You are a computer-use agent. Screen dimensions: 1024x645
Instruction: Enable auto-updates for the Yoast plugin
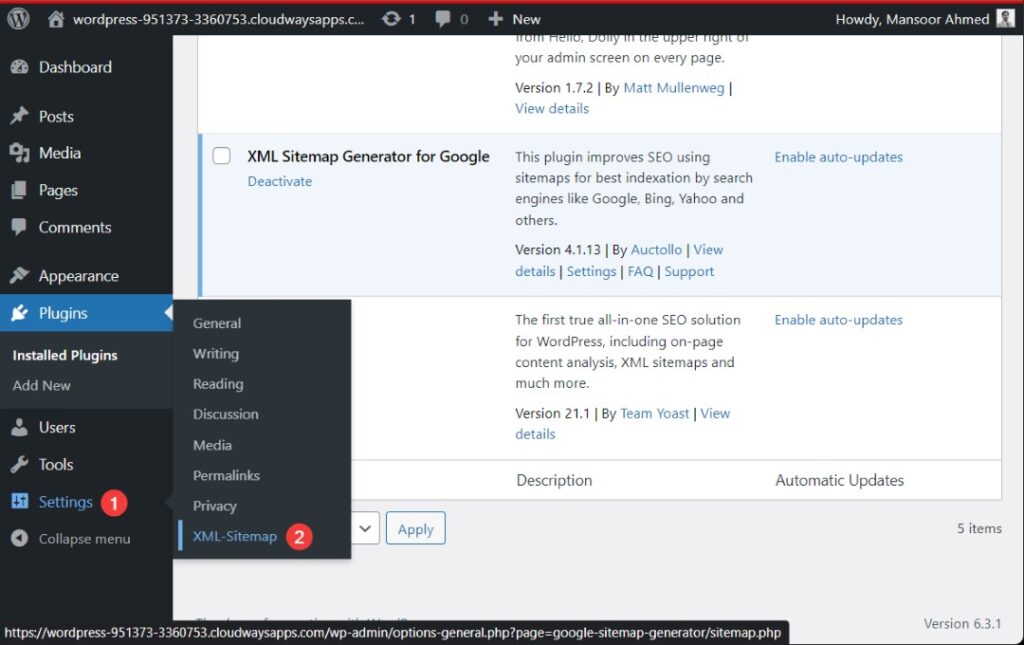tap(839, 320)
